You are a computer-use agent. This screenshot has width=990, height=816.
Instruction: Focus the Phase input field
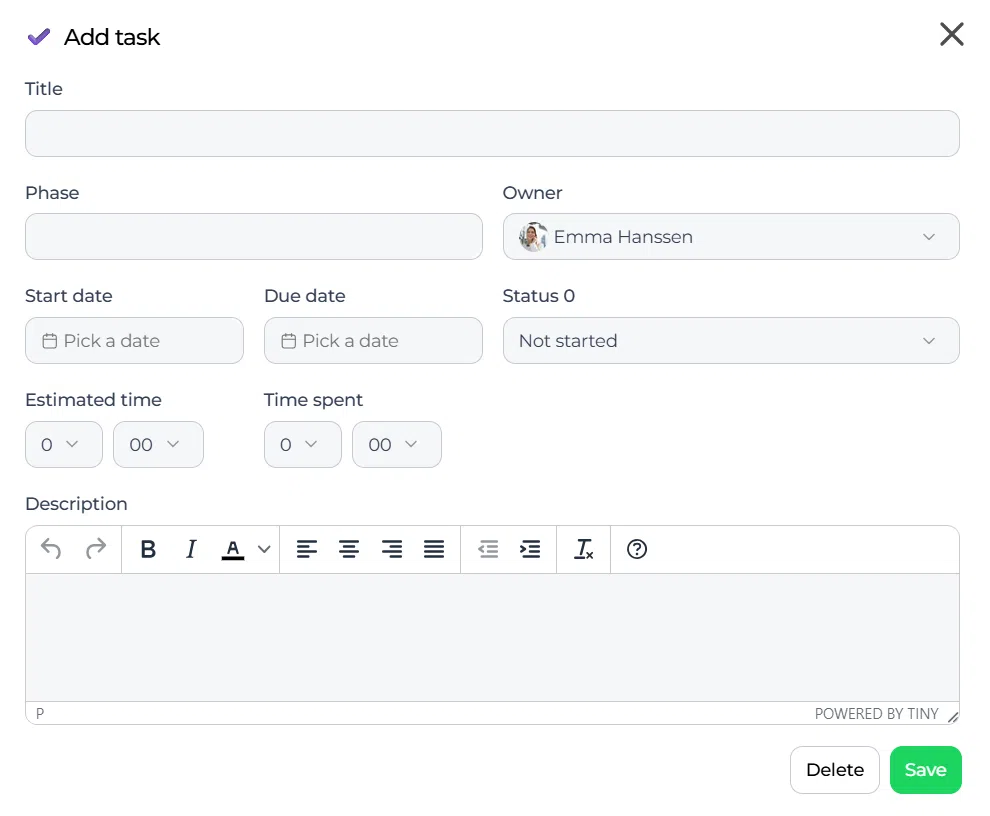tap(254, 237)
